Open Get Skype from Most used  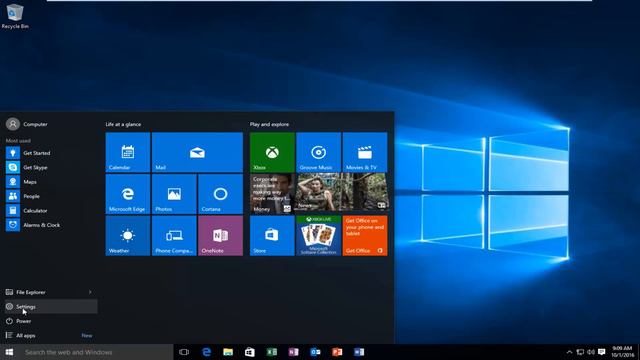pyautogui.click(x=51, y=167)
